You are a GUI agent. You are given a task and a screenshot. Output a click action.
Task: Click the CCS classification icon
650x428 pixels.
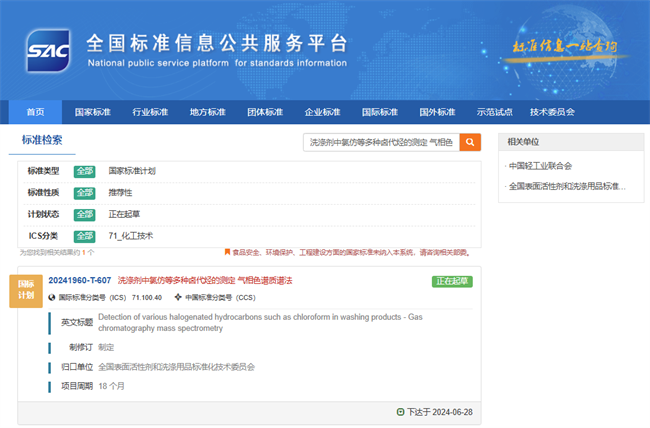click(x=178, y=297)
